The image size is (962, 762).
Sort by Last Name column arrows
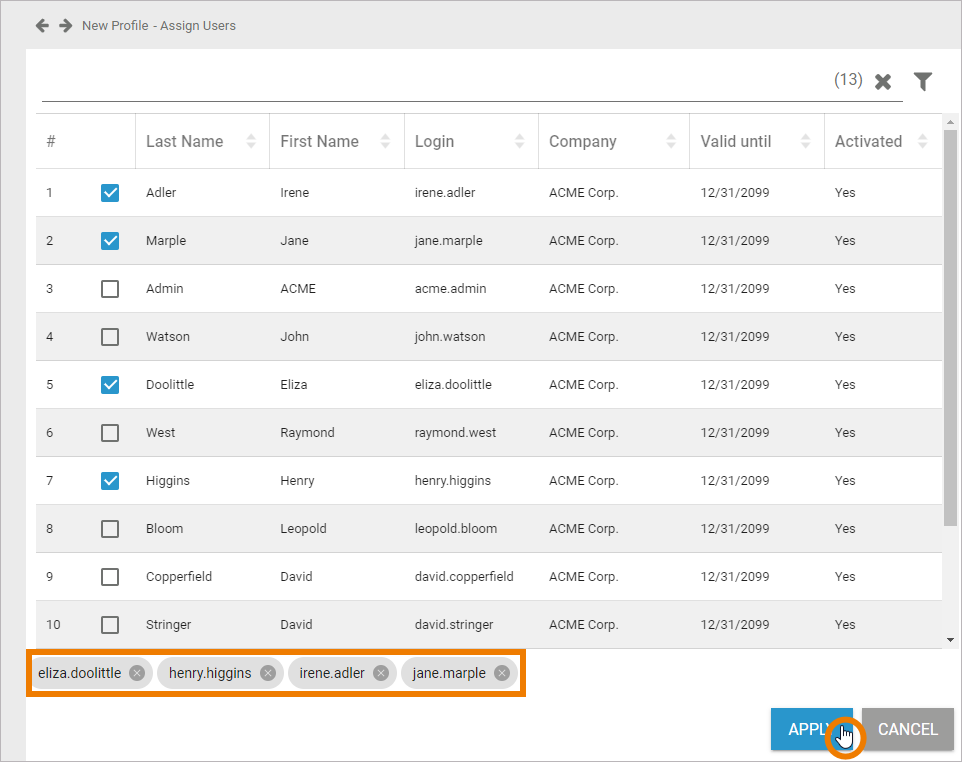coord(251,142)
